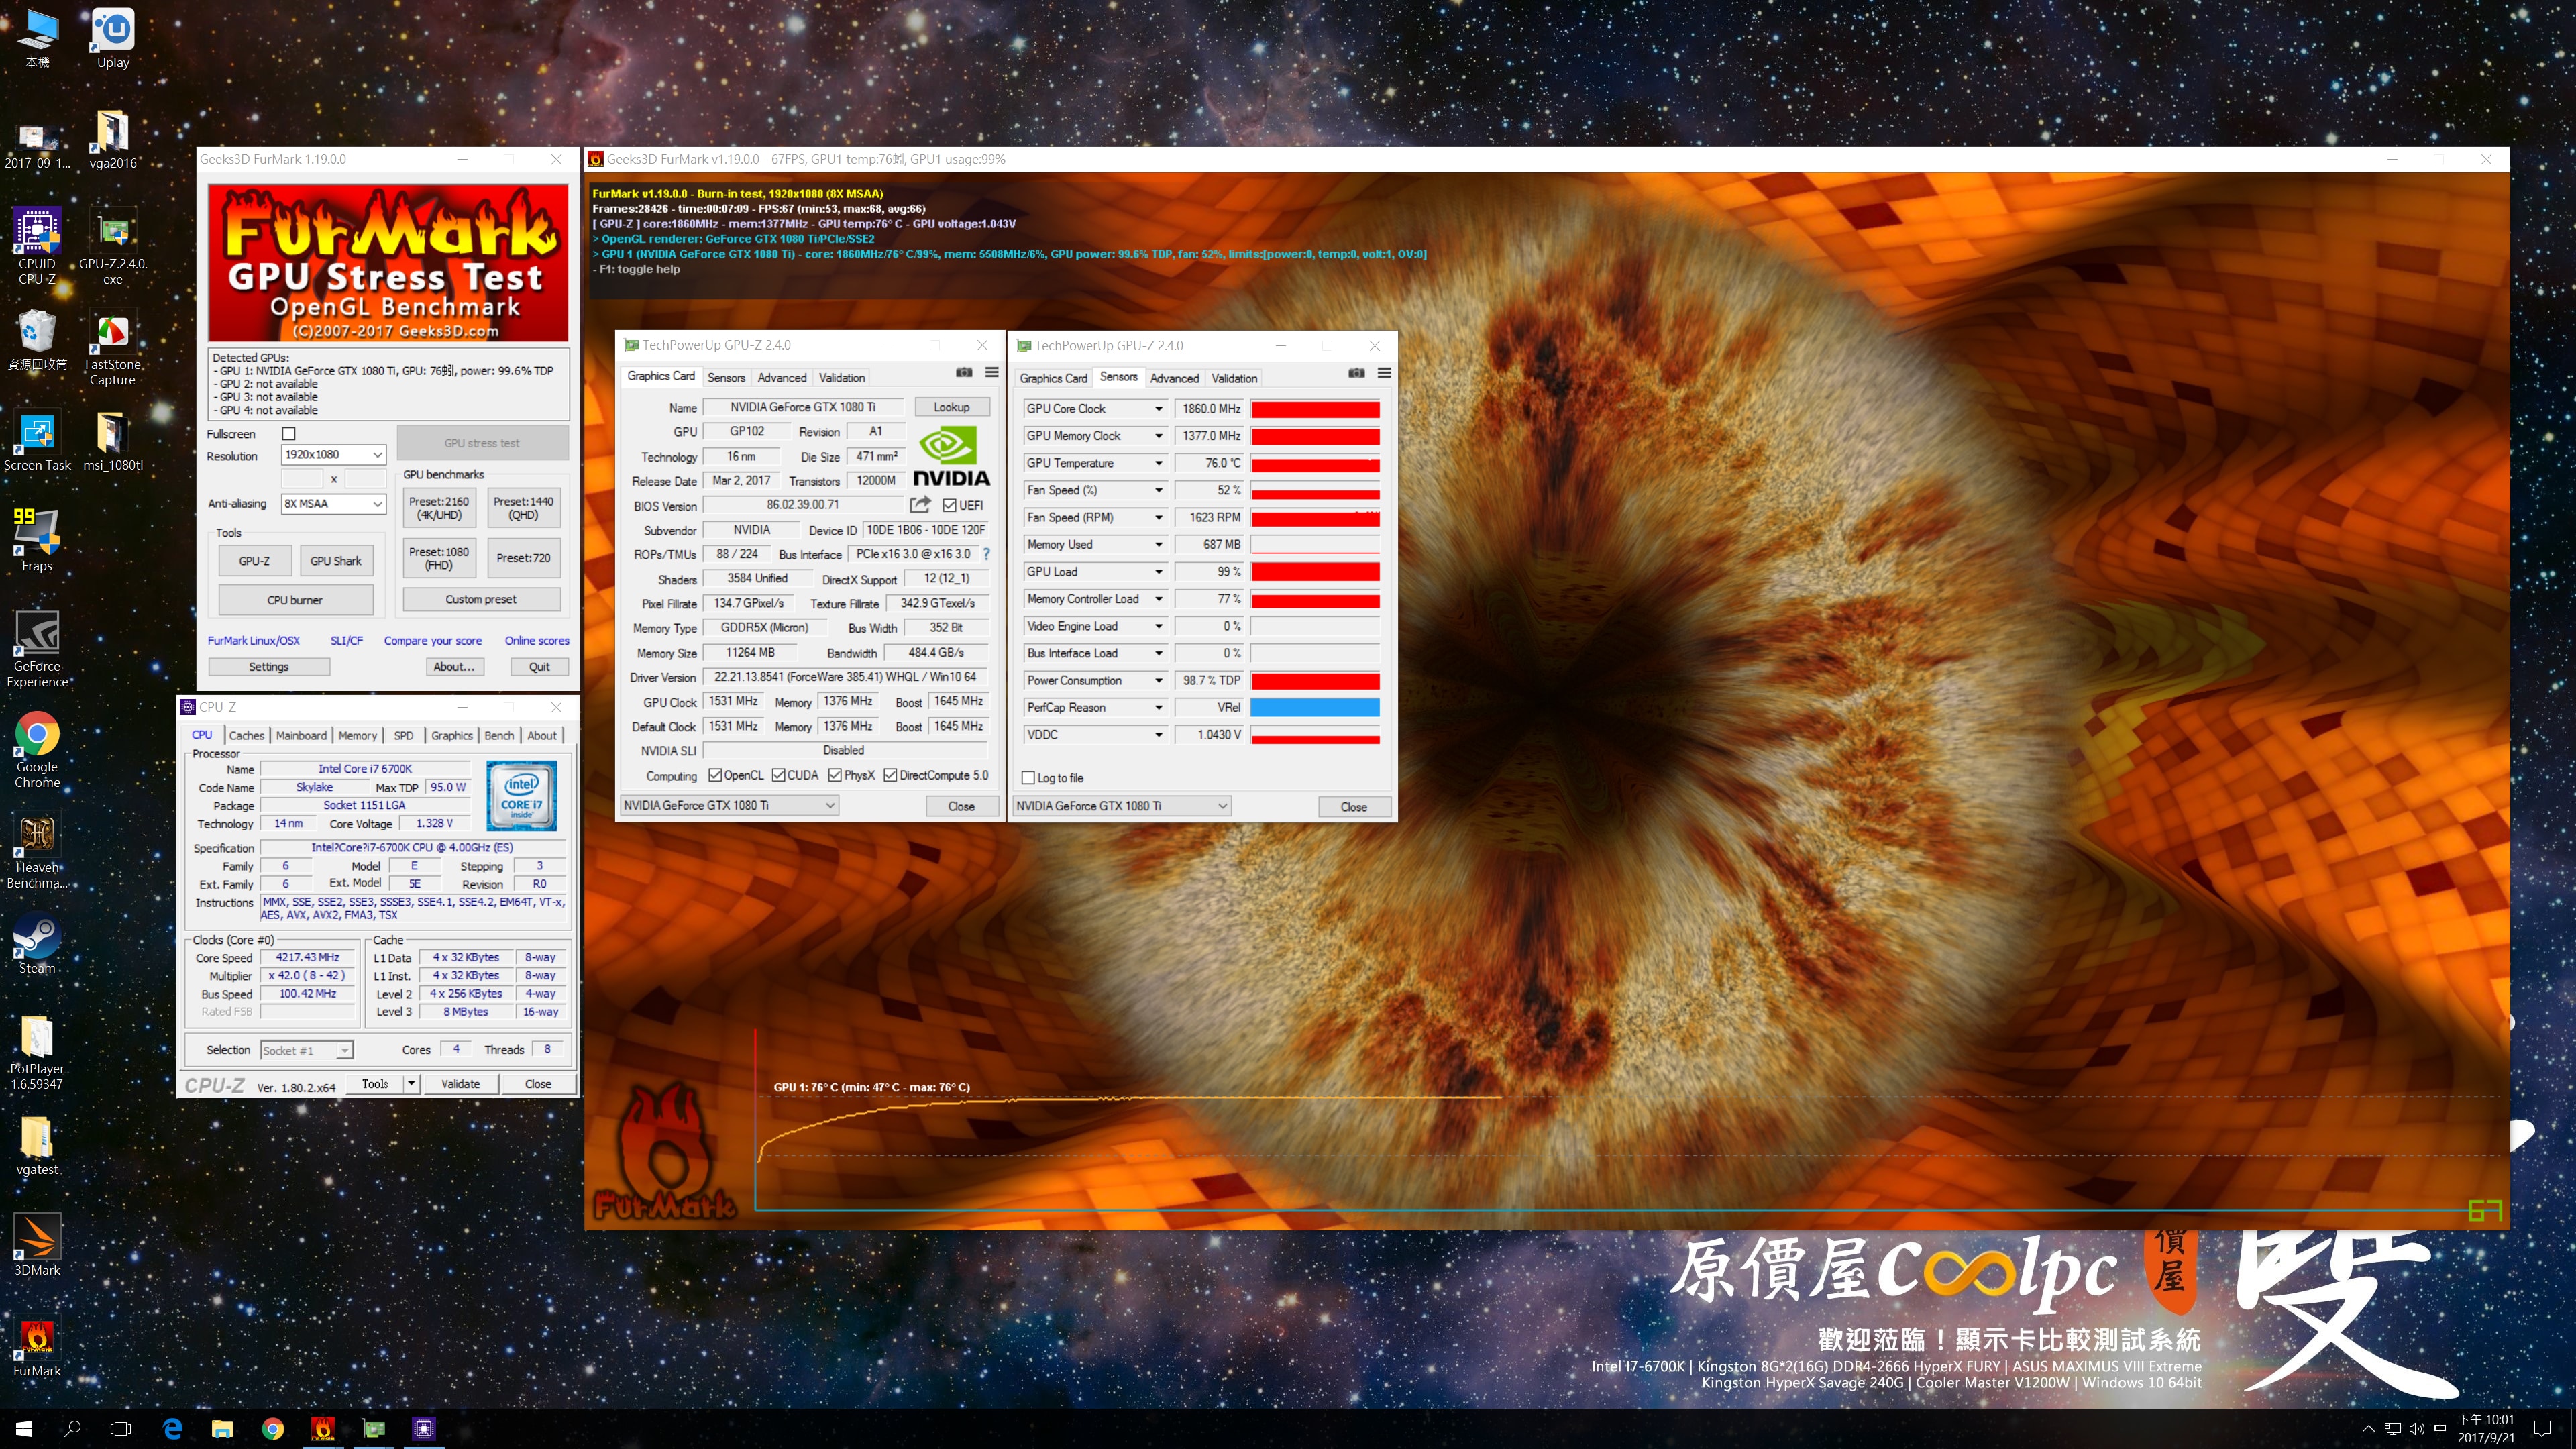Open the FurMark Linux/OSX link
The image size is (2576, 1449).
pos(253,641)
